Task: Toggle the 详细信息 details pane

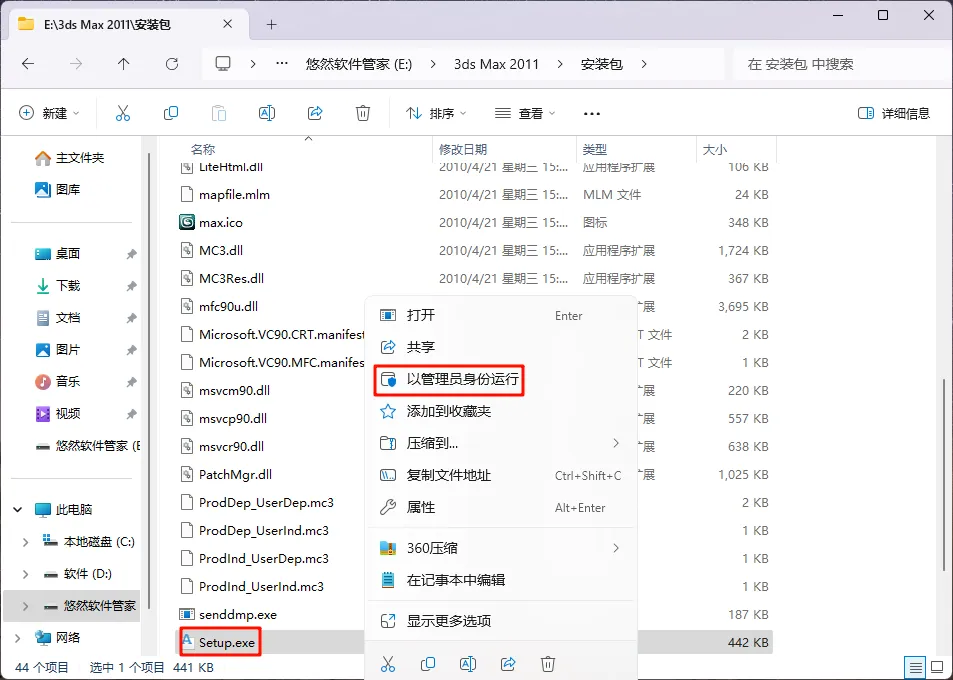Action: 893,113
